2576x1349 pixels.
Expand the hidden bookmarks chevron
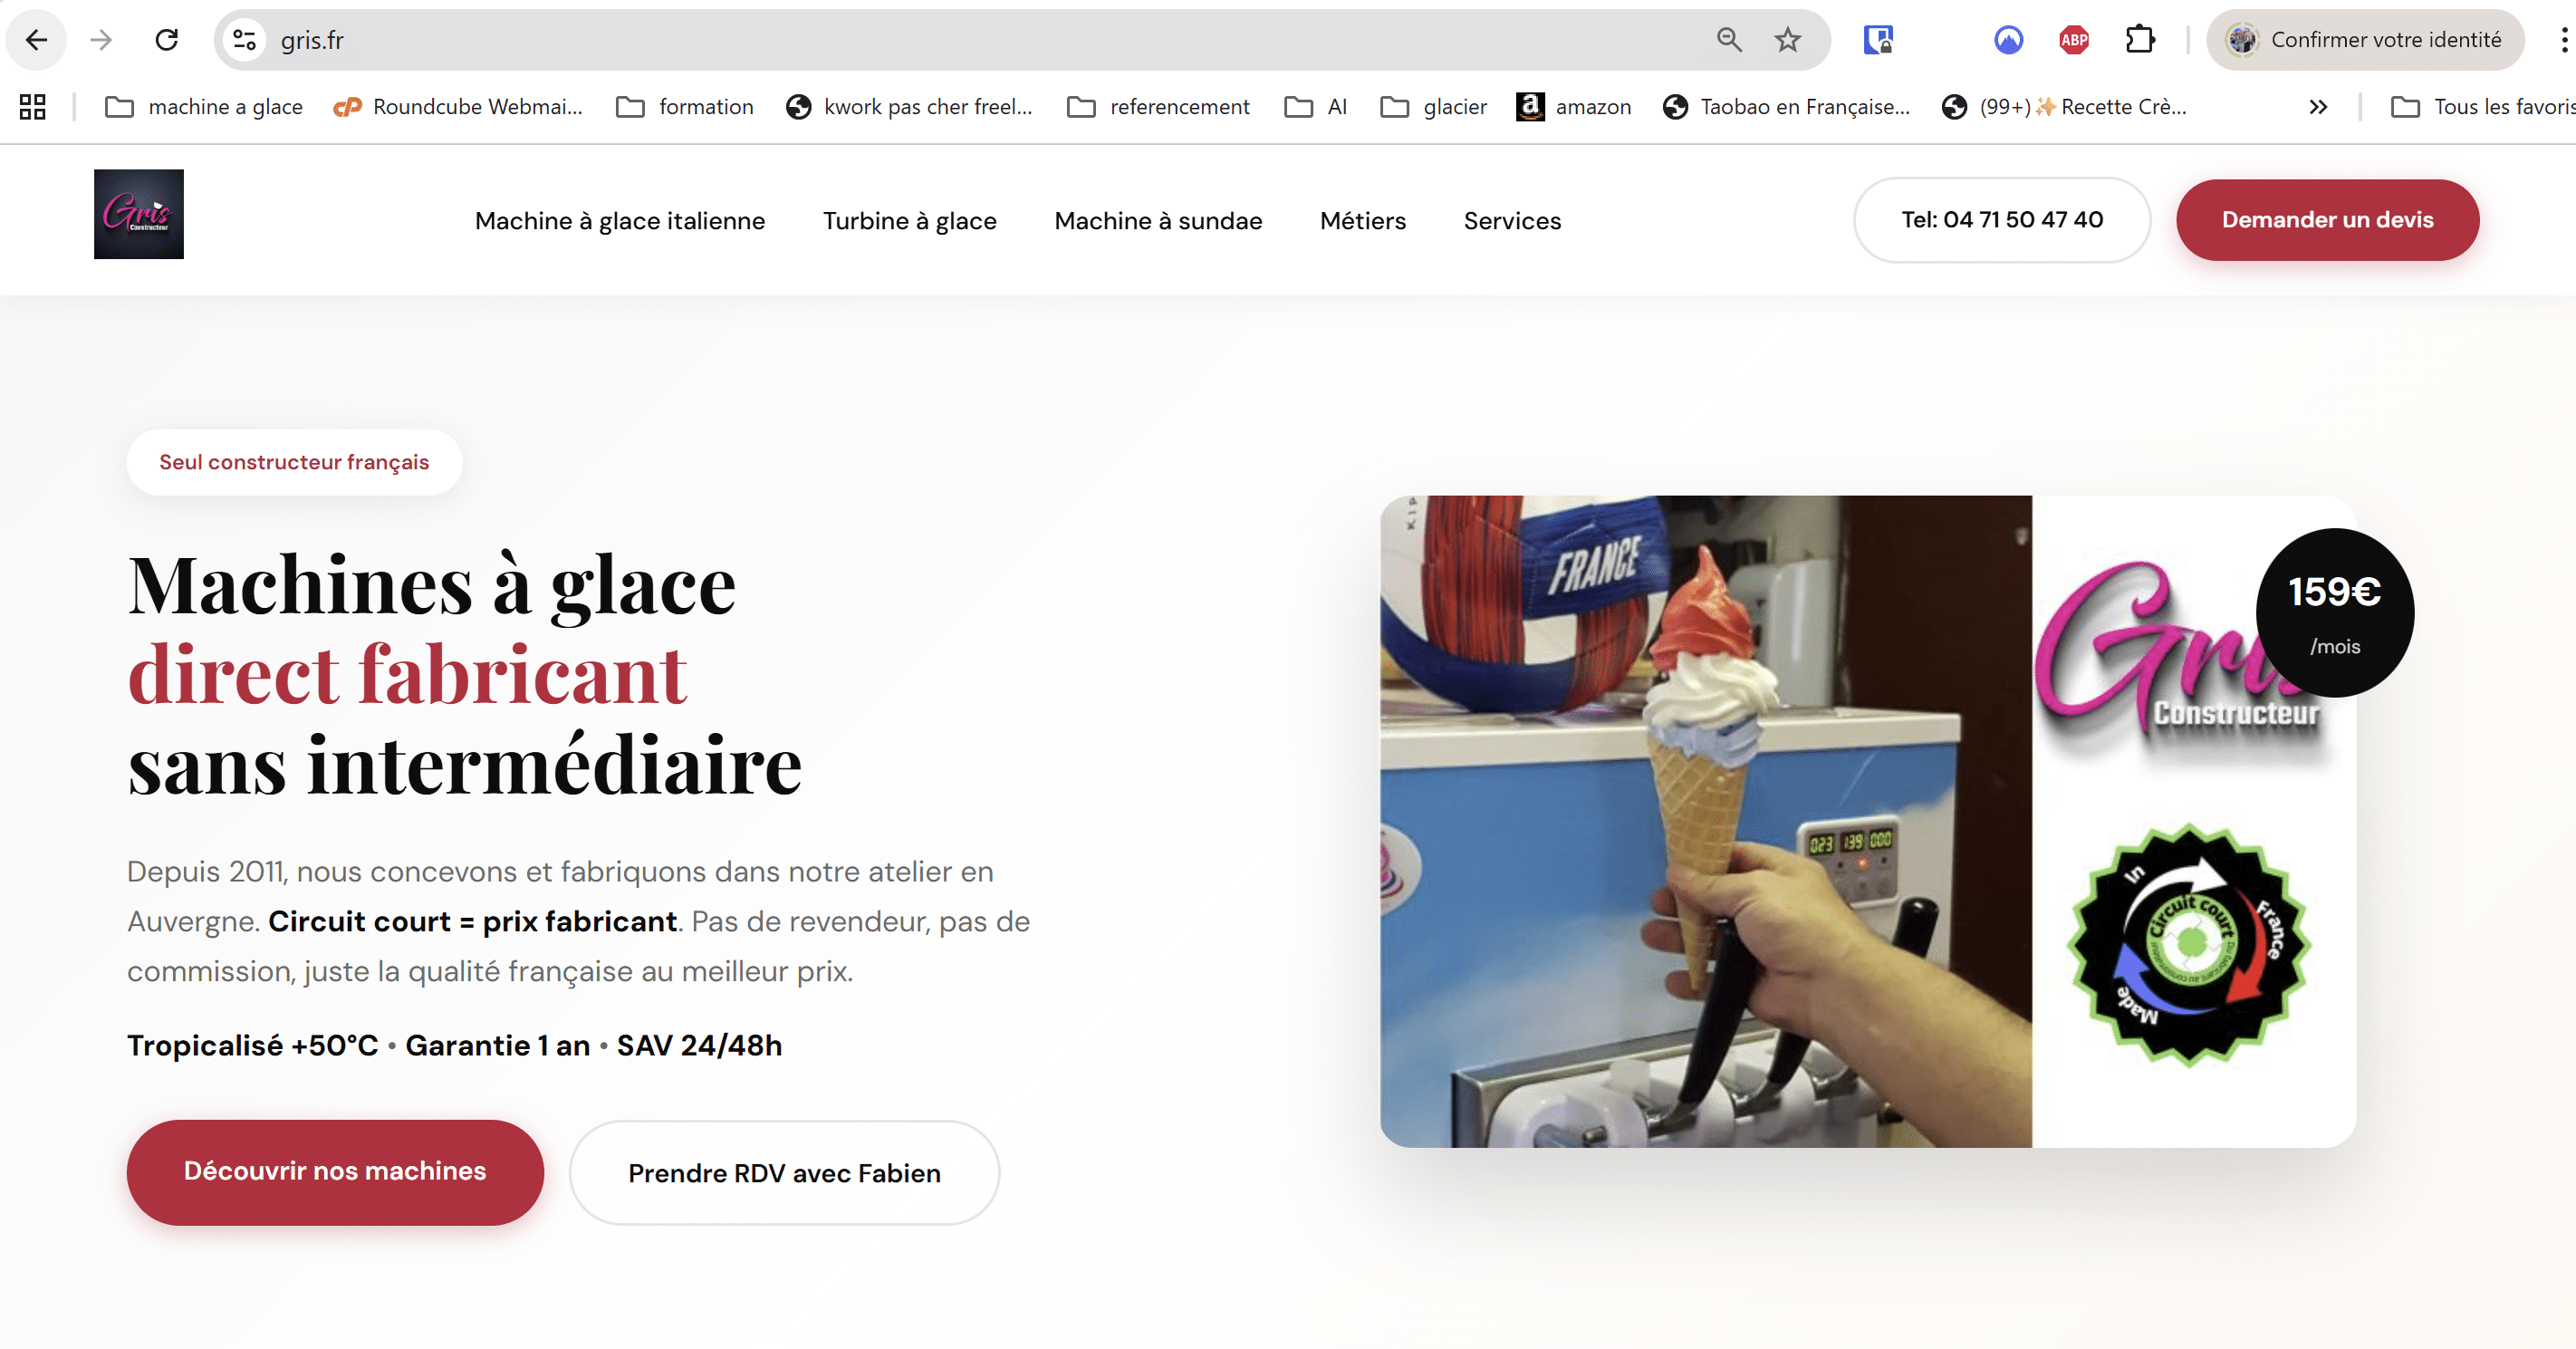click(2318, 107)
